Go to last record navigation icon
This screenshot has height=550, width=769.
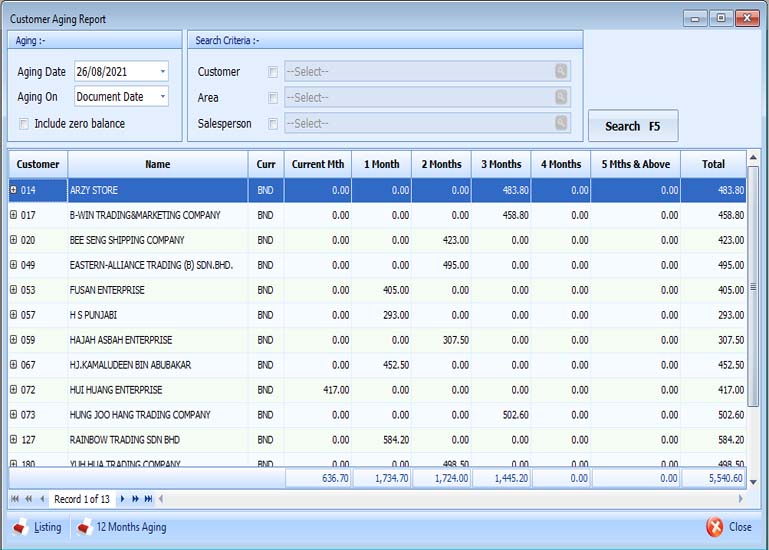[x=148, y=499]
